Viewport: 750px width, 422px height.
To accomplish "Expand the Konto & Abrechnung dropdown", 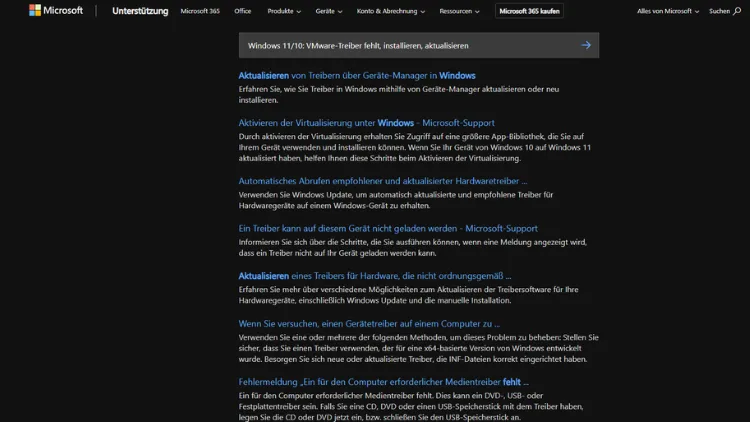I will [390, 11].
